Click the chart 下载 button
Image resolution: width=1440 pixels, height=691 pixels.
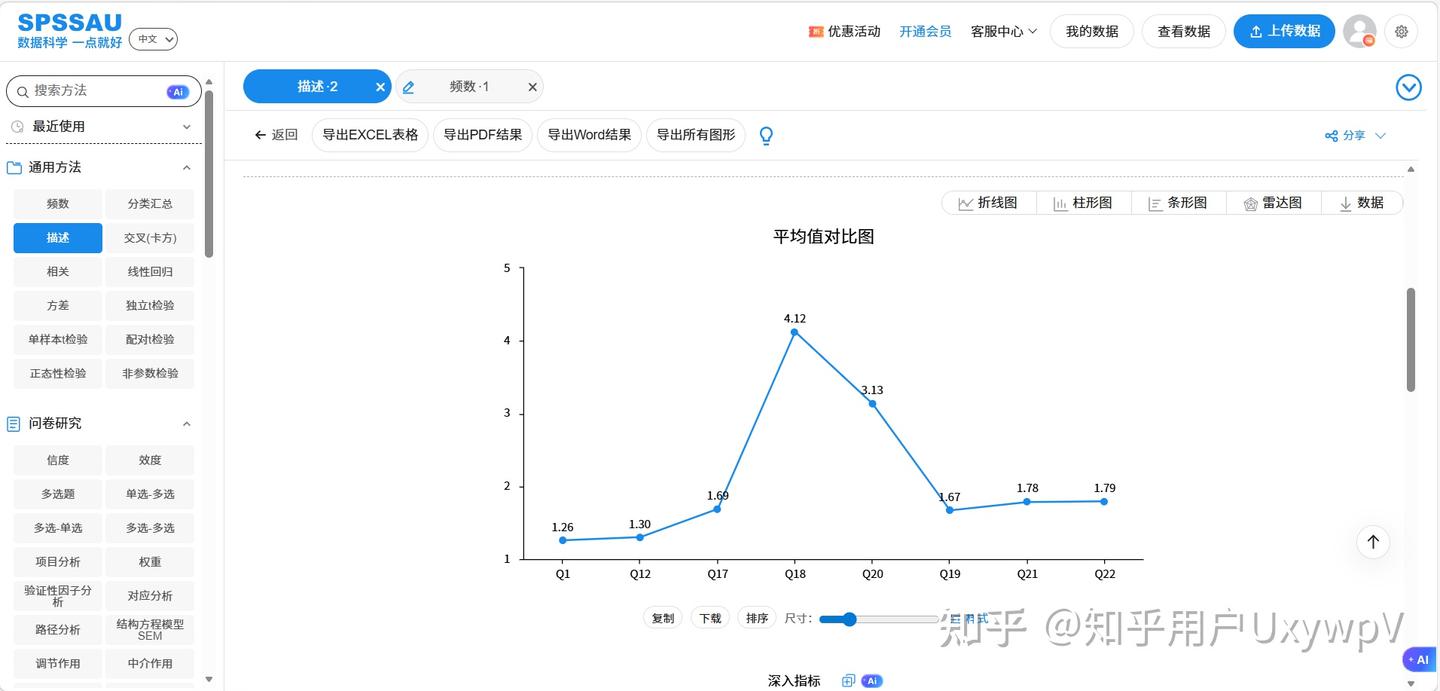[710, 619]
